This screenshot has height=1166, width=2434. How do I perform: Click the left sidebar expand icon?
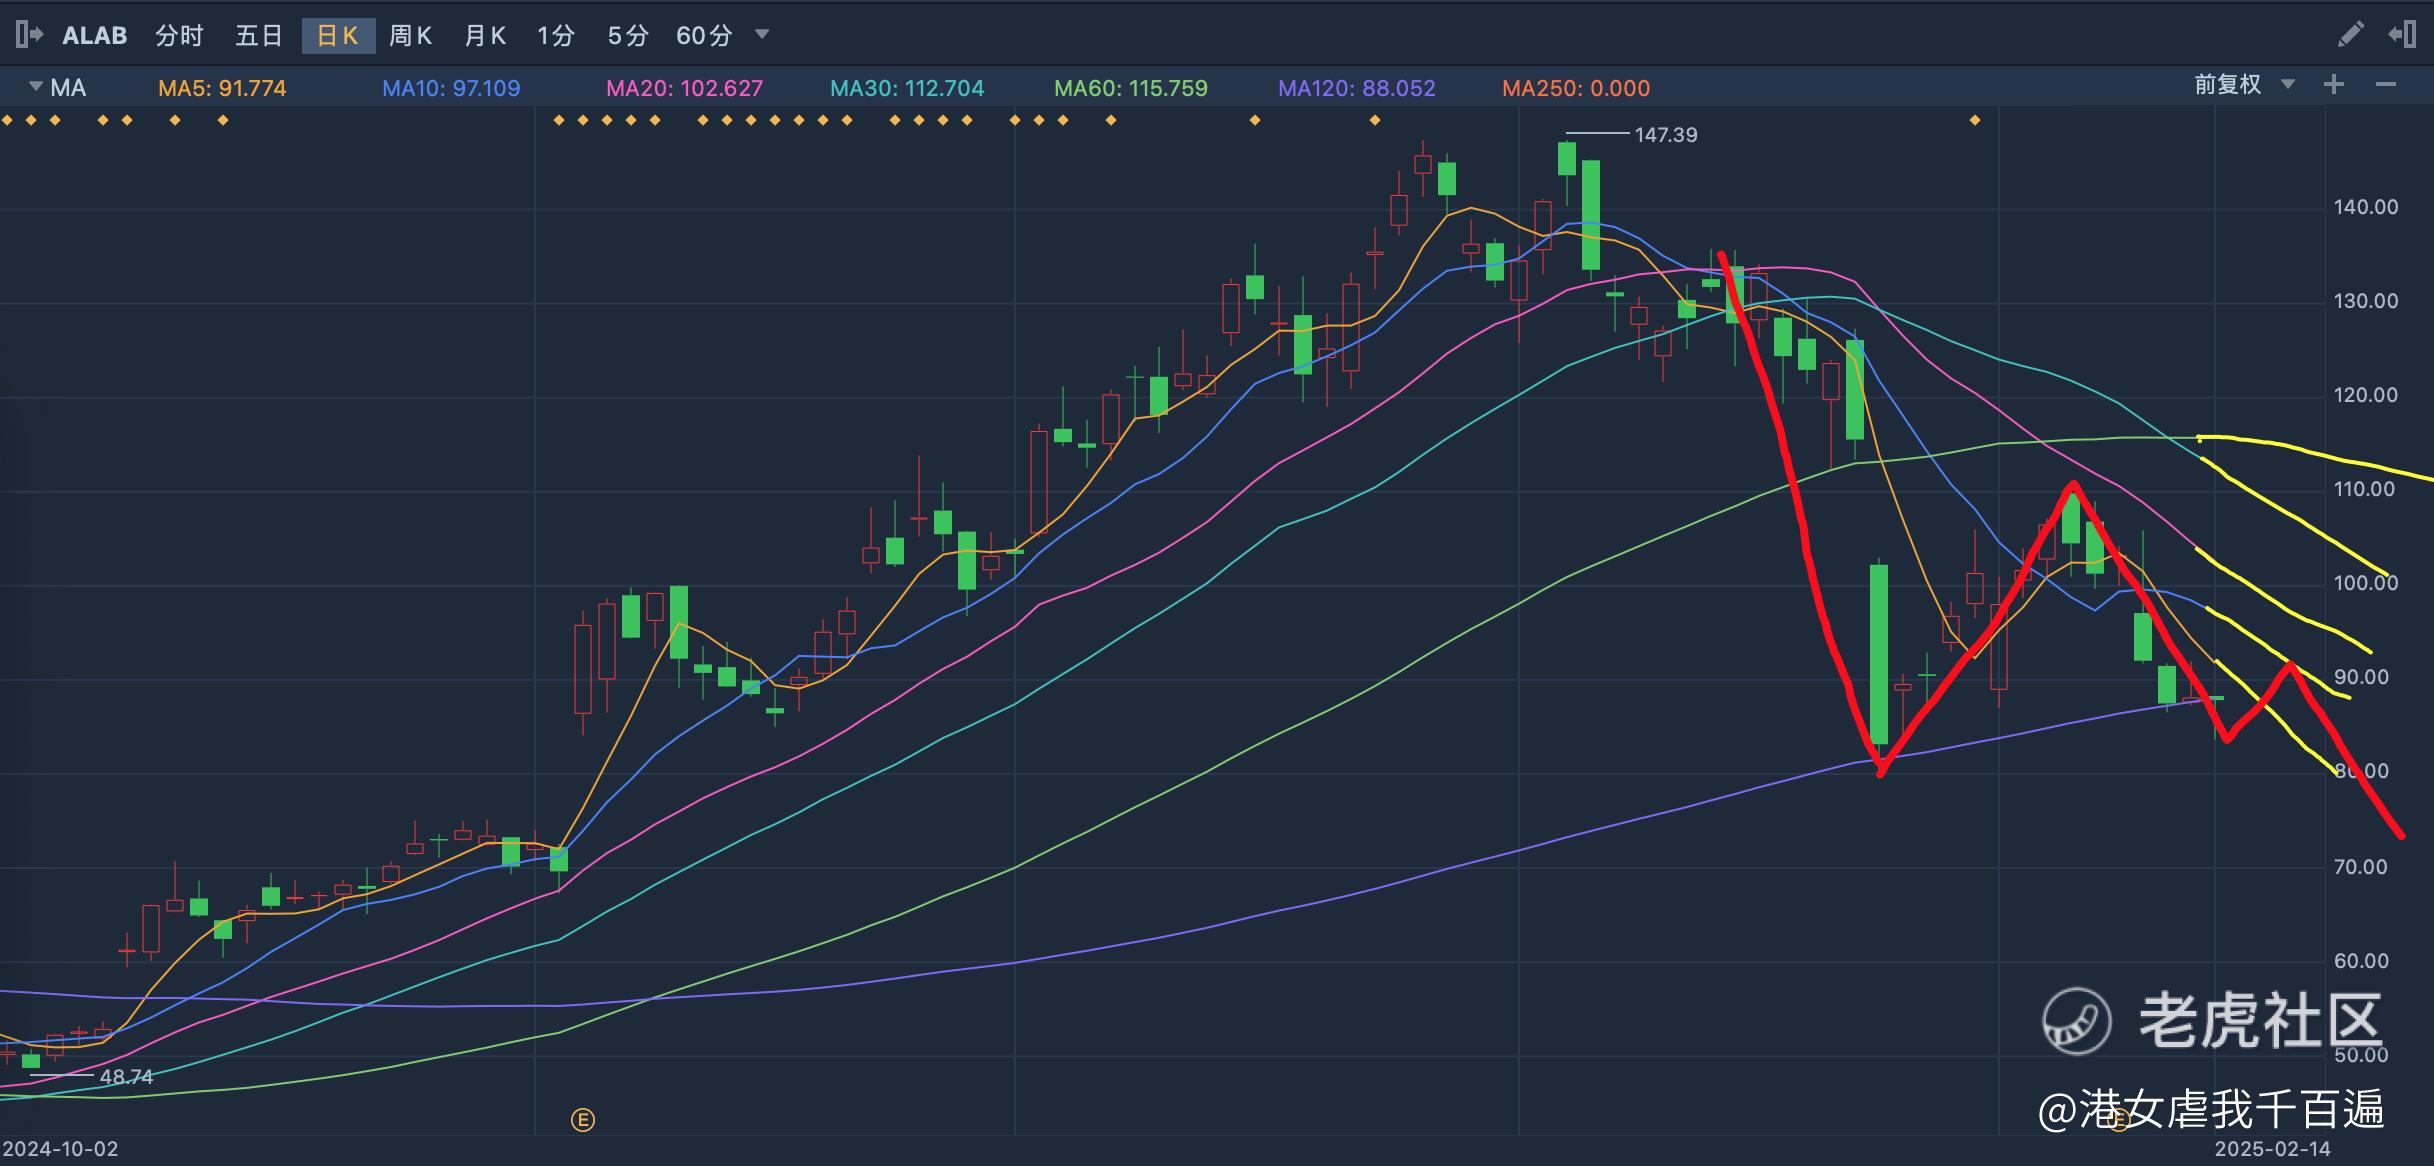click(29, 35)
